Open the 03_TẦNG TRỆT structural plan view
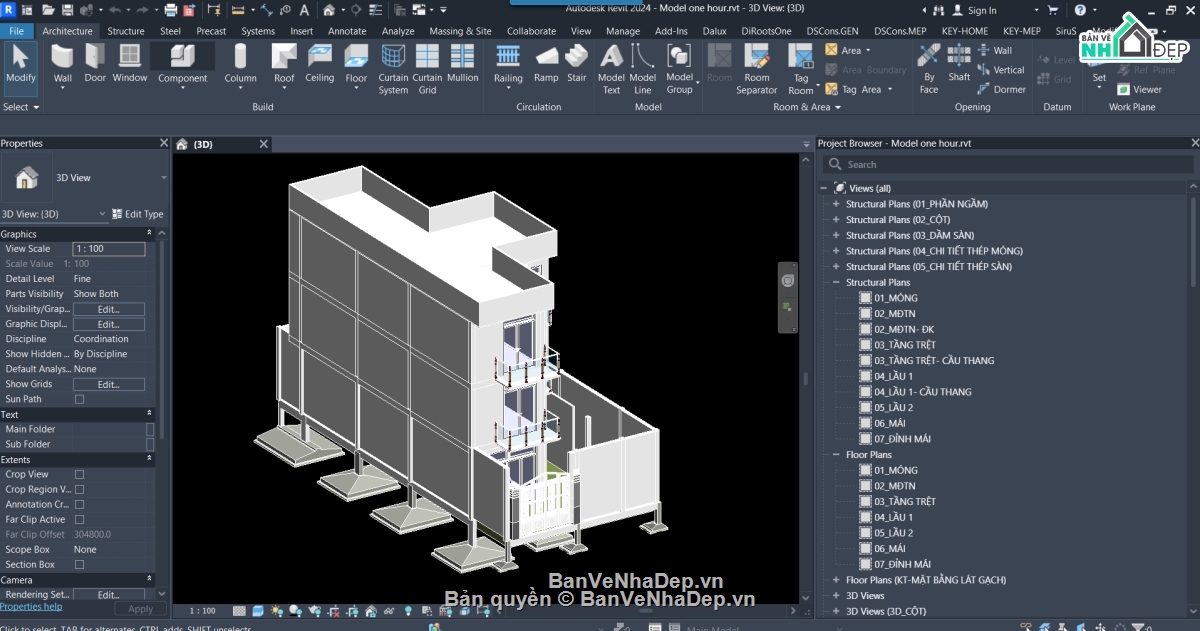 [x=905, y=345]
